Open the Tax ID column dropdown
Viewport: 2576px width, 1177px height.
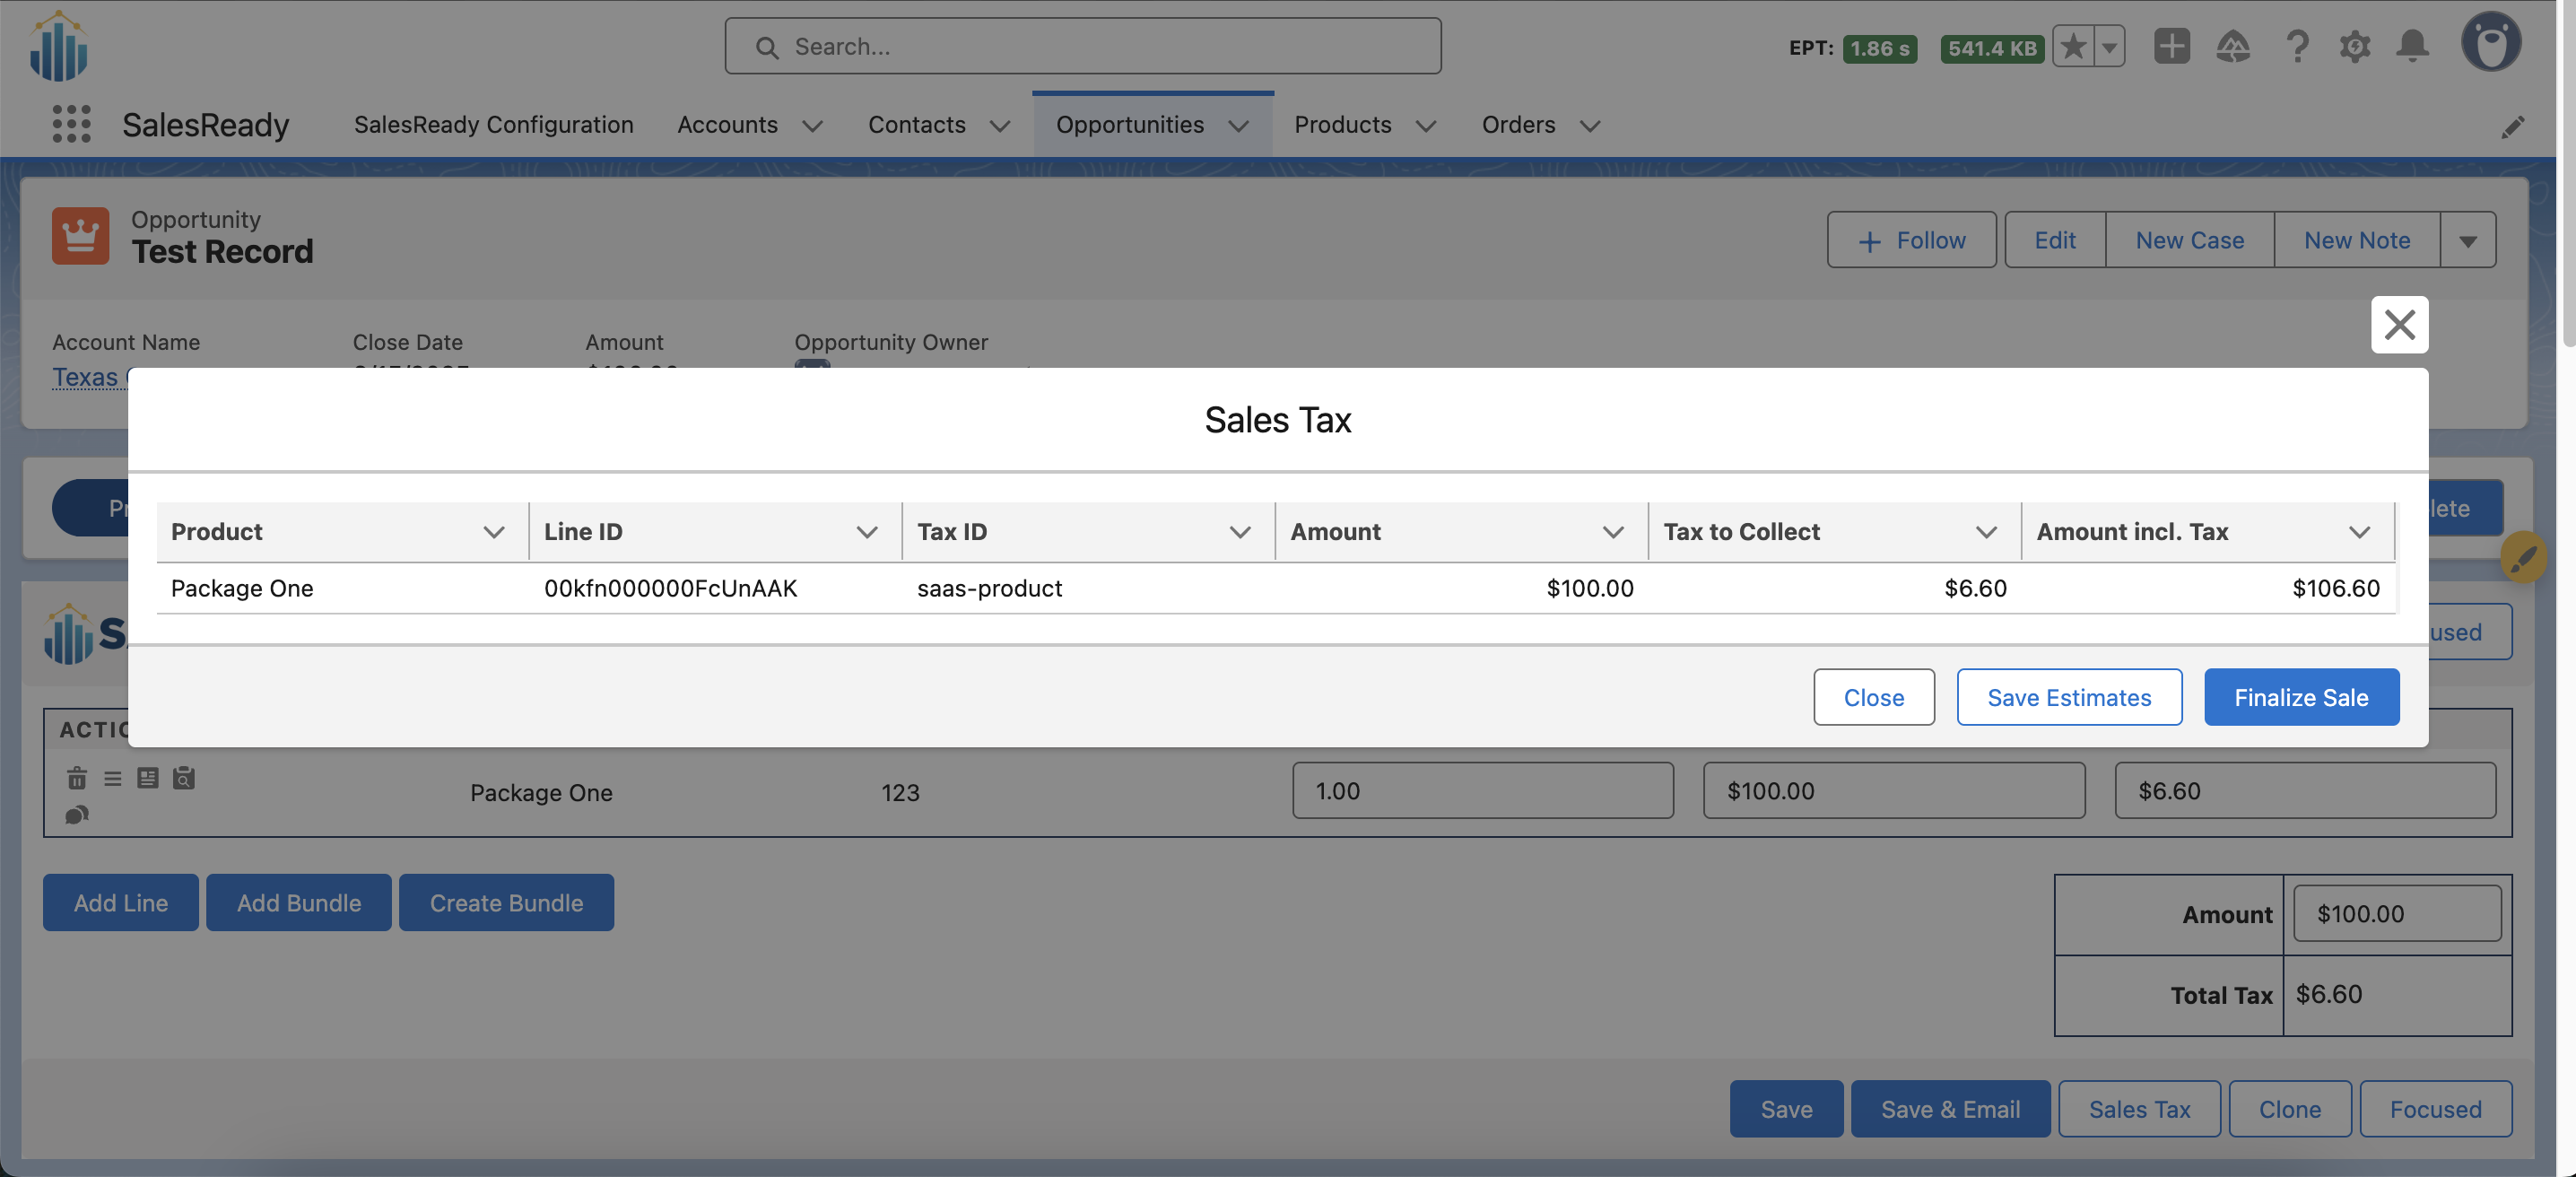(x=1239, y=532)
